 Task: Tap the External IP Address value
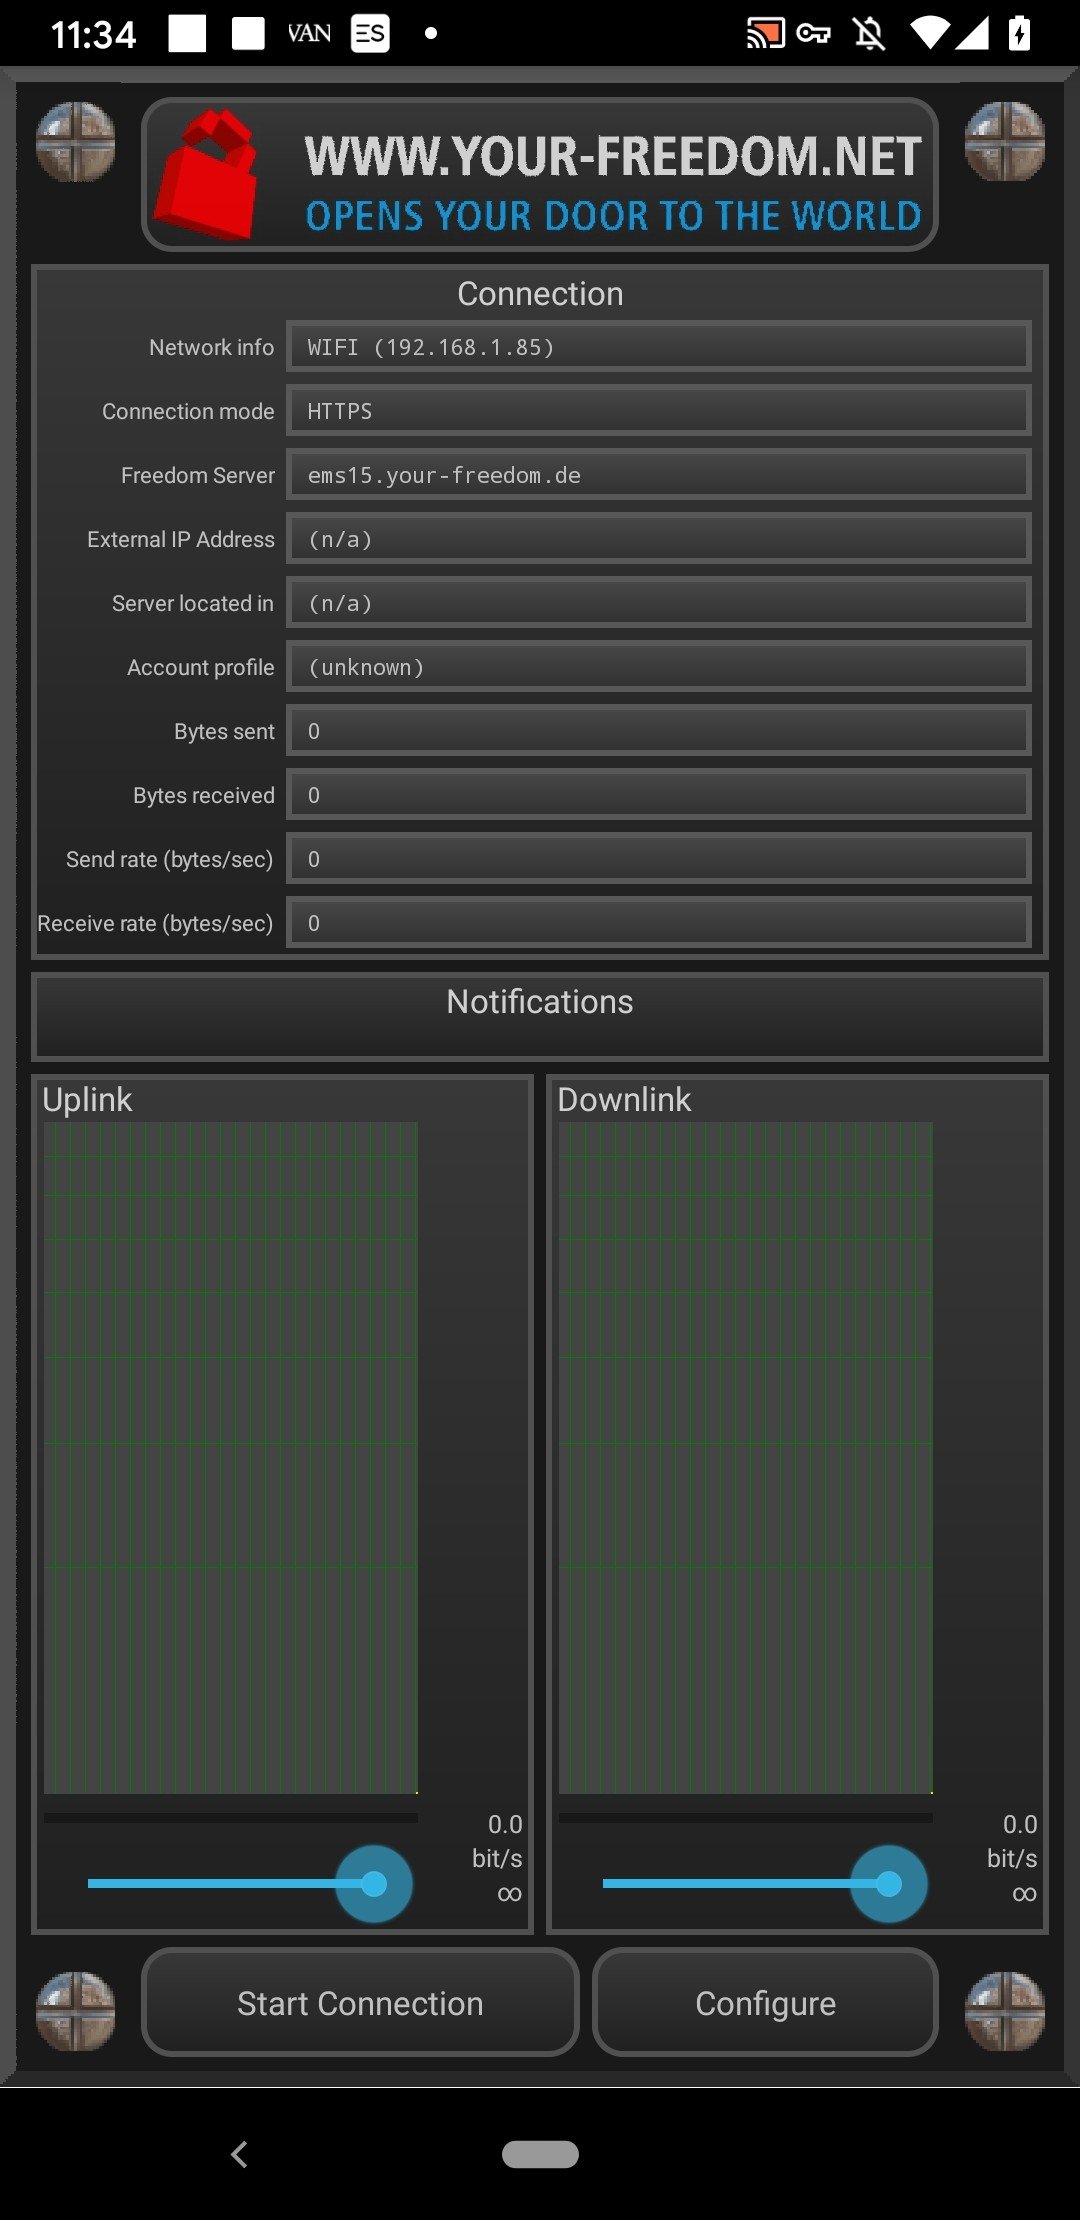(659, 539)
